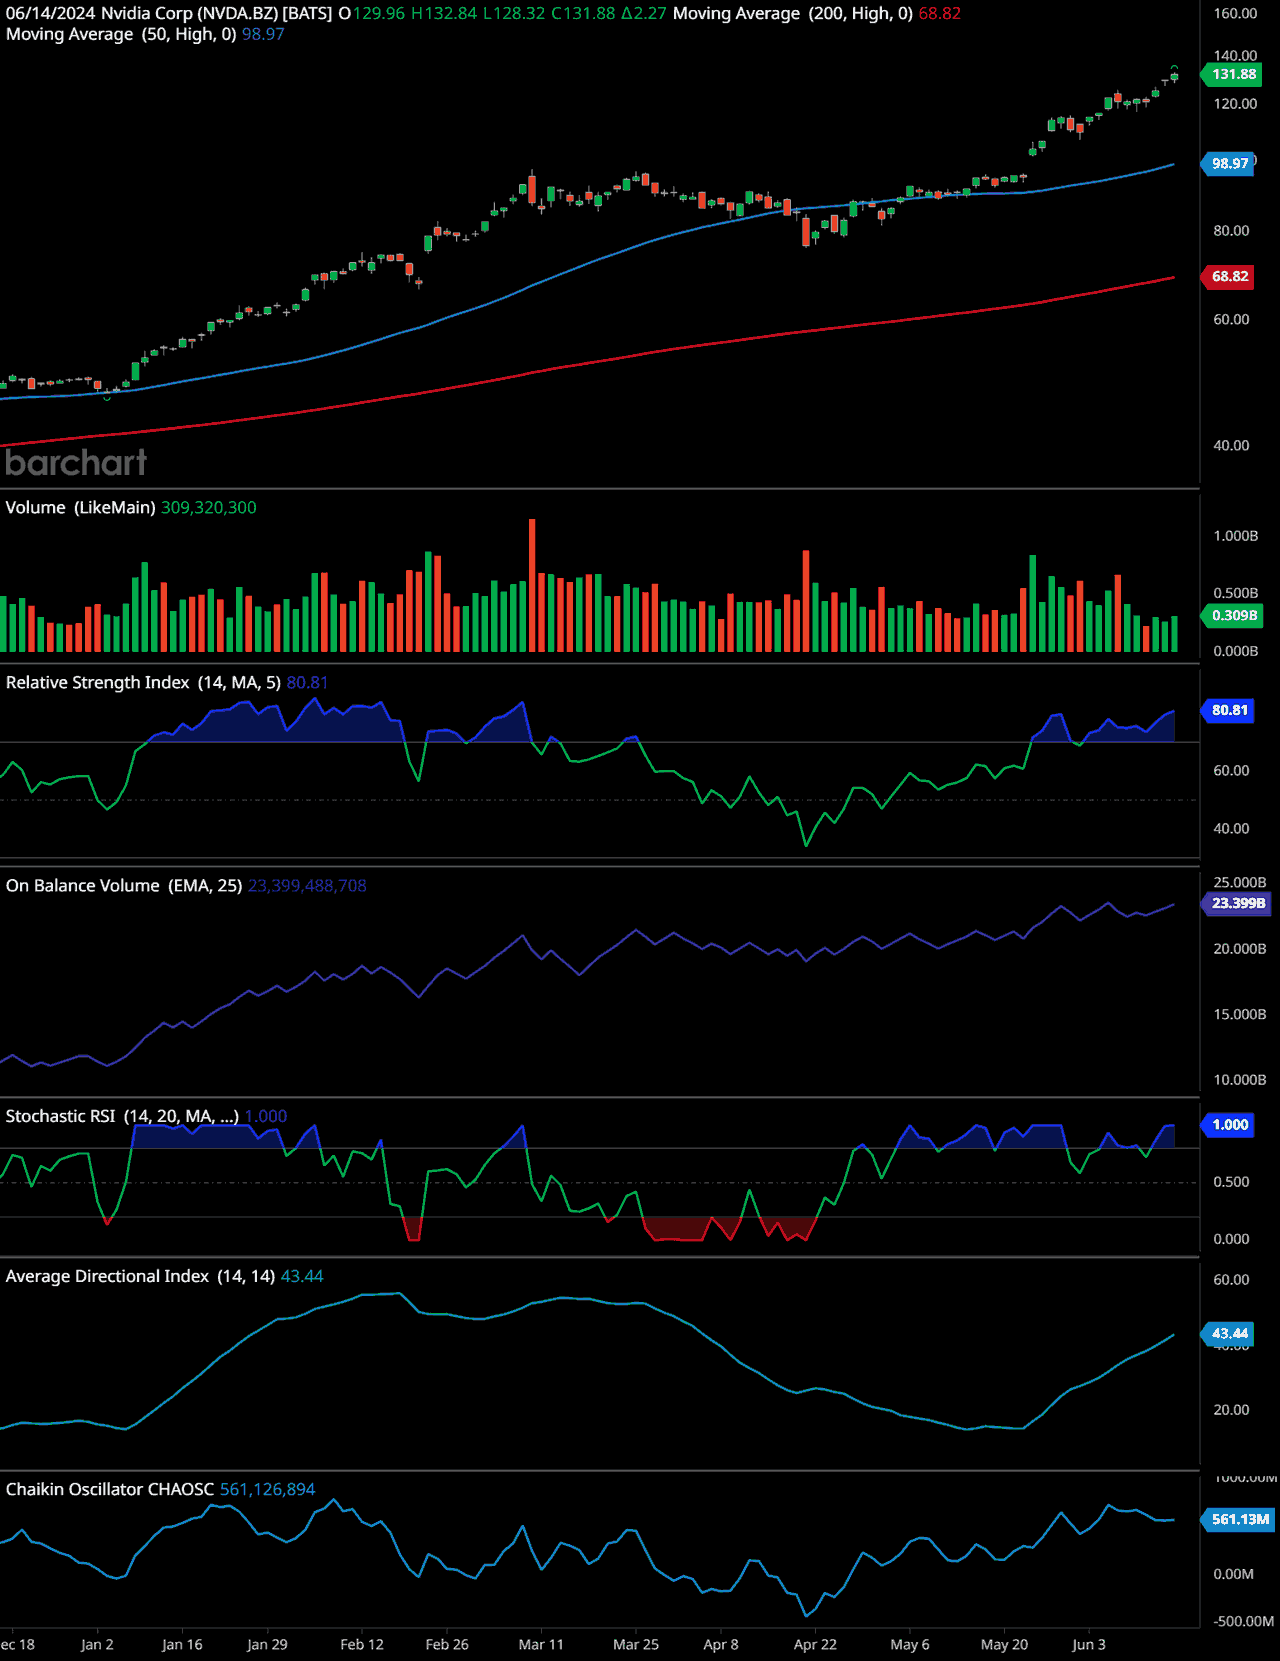The image size is (1280, 1661).
Task: Click the 160.00 price axis label
Action: click(1235, 14)
